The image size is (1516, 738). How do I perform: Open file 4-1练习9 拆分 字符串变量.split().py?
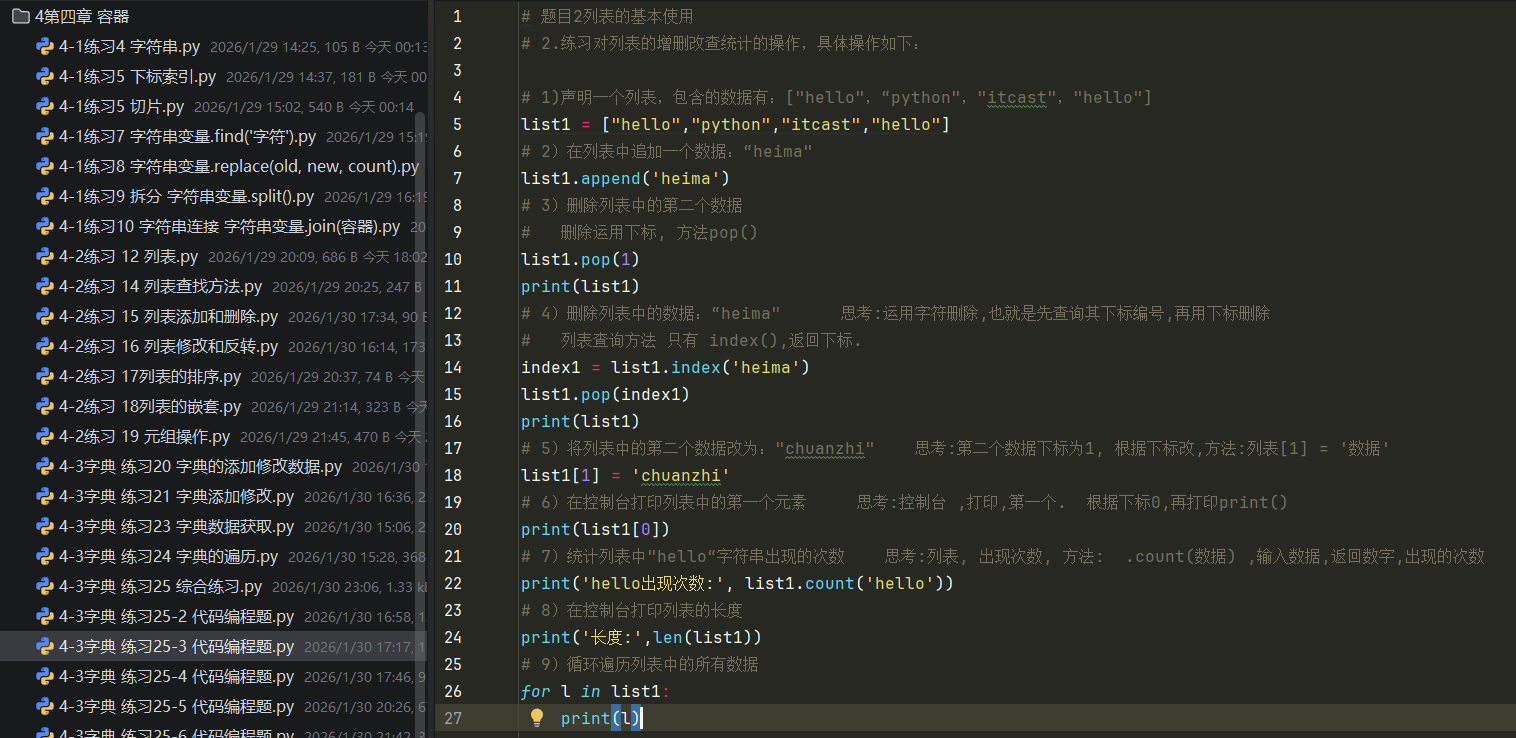(186, 196)
